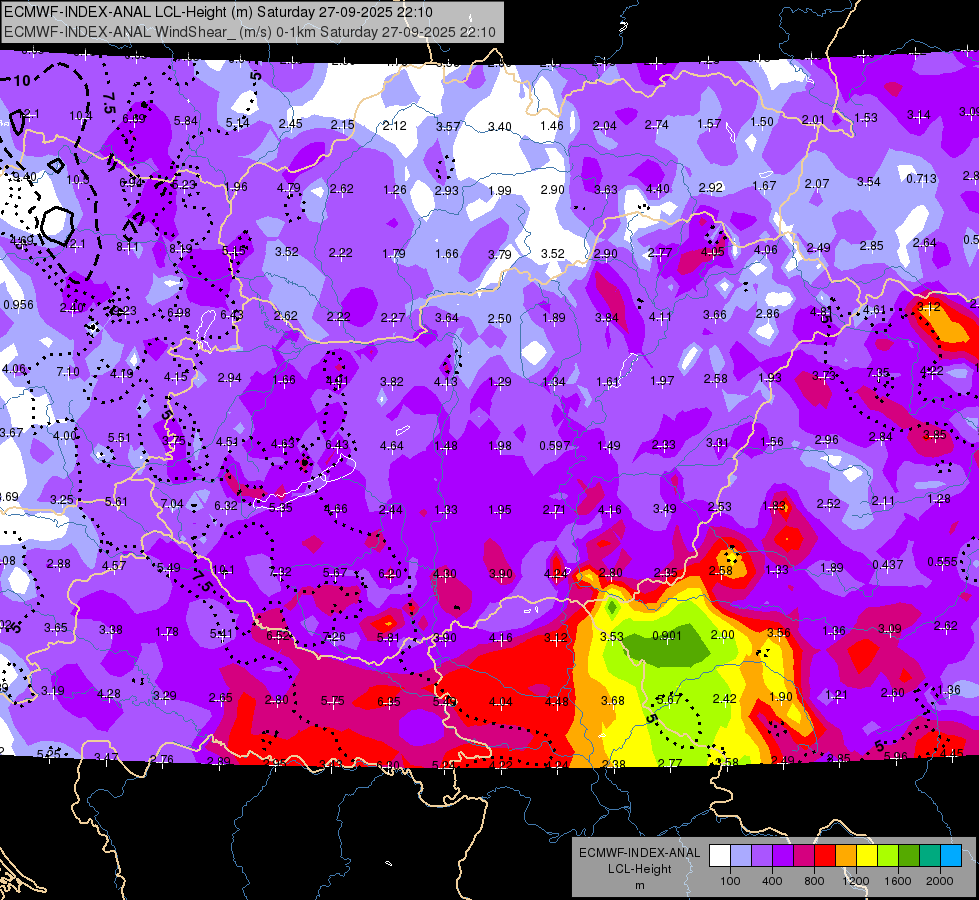Click the wind shear value 2.12
The height and width of the screenshot is (900, 979).
[395, 126]
